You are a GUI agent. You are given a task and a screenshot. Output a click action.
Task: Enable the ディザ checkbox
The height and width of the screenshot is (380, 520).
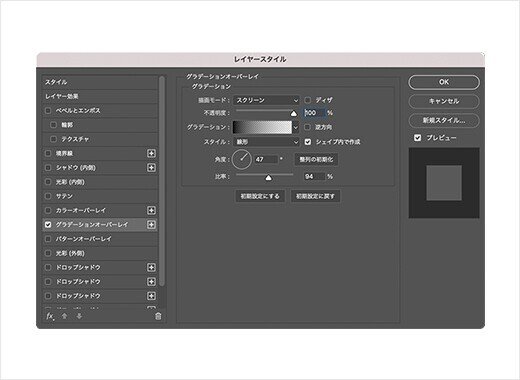tap(308, 100)
